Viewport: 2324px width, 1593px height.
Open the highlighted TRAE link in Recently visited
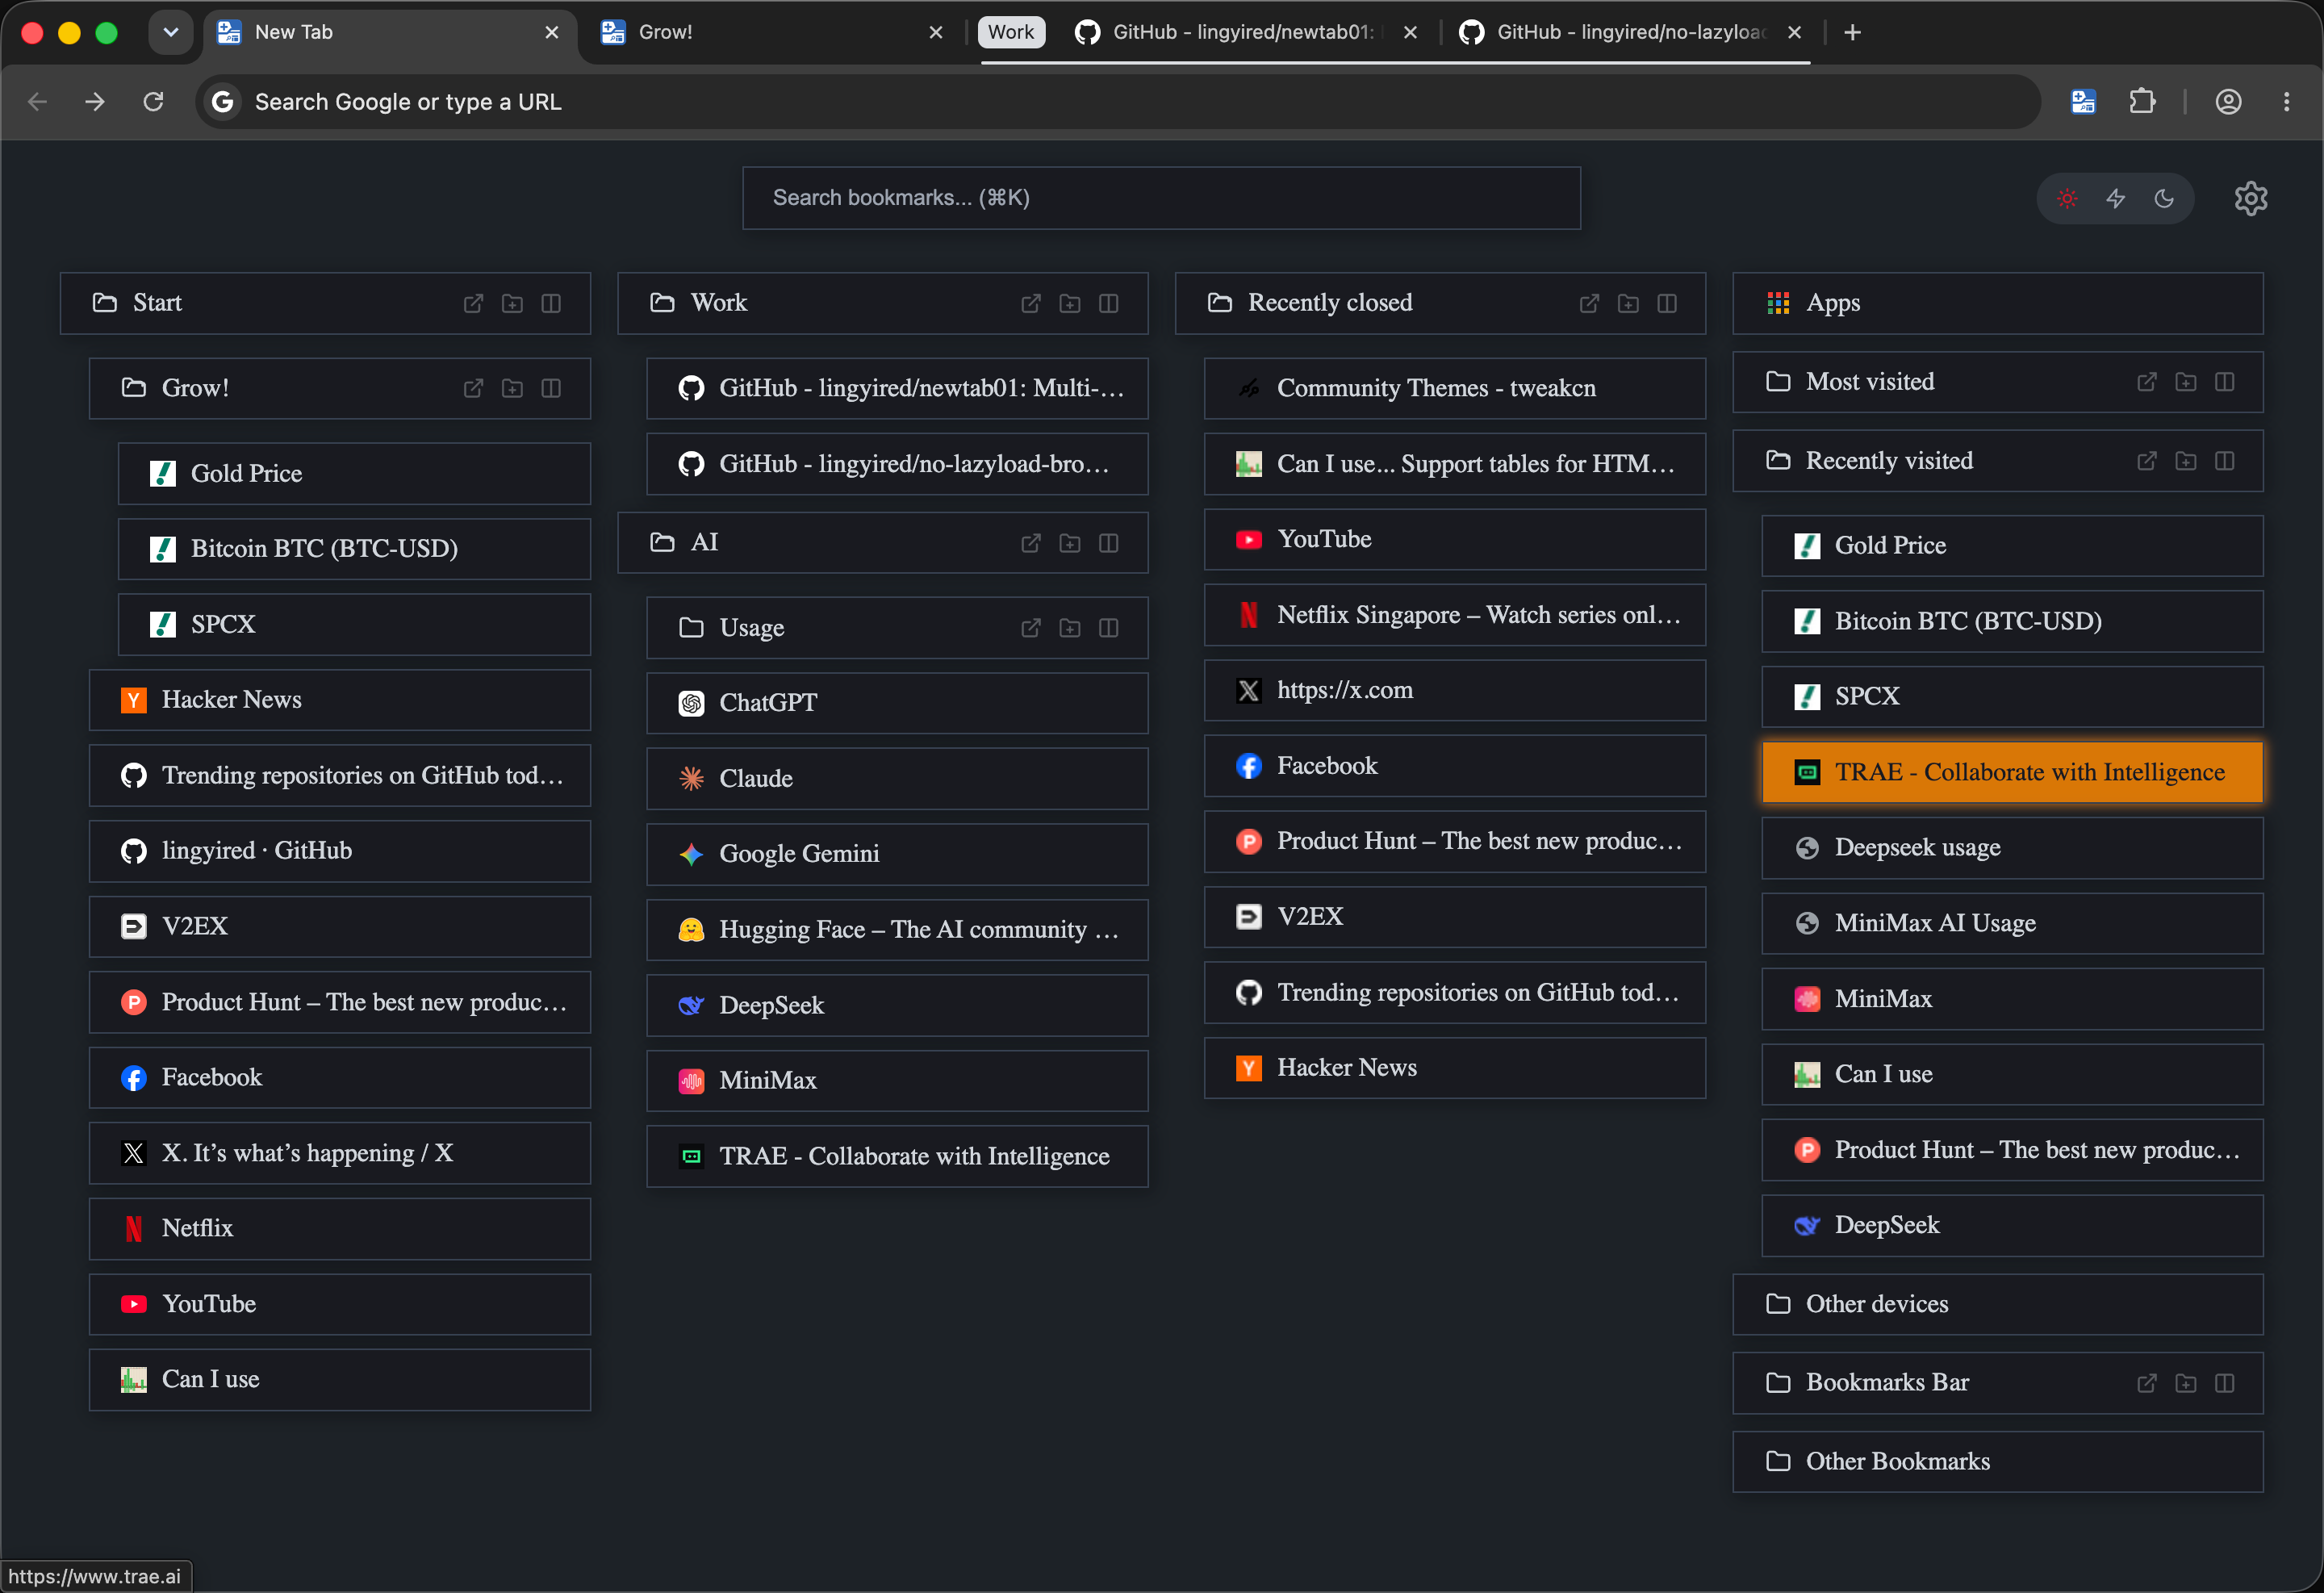[x=2012, y=772]
